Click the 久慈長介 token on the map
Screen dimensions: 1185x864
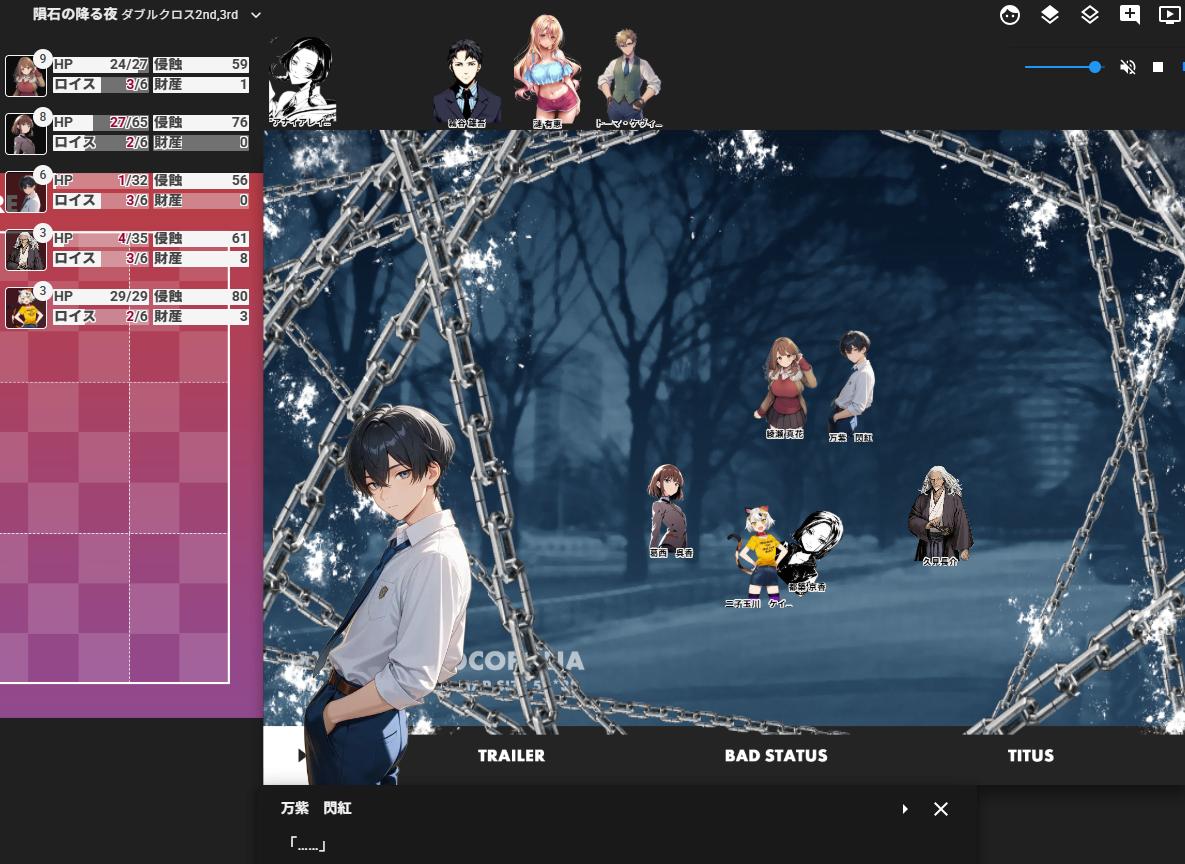click(939, 515)
